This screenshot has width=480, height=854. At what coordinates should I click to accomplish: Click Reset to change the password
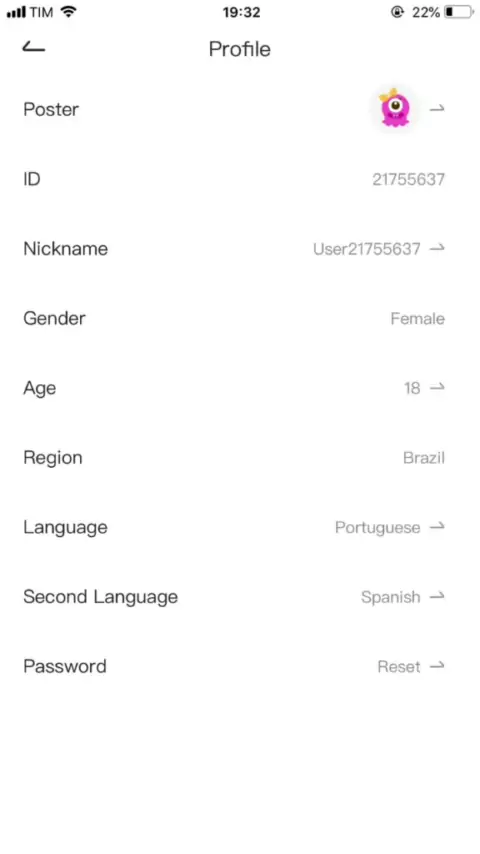click(399, 667)
